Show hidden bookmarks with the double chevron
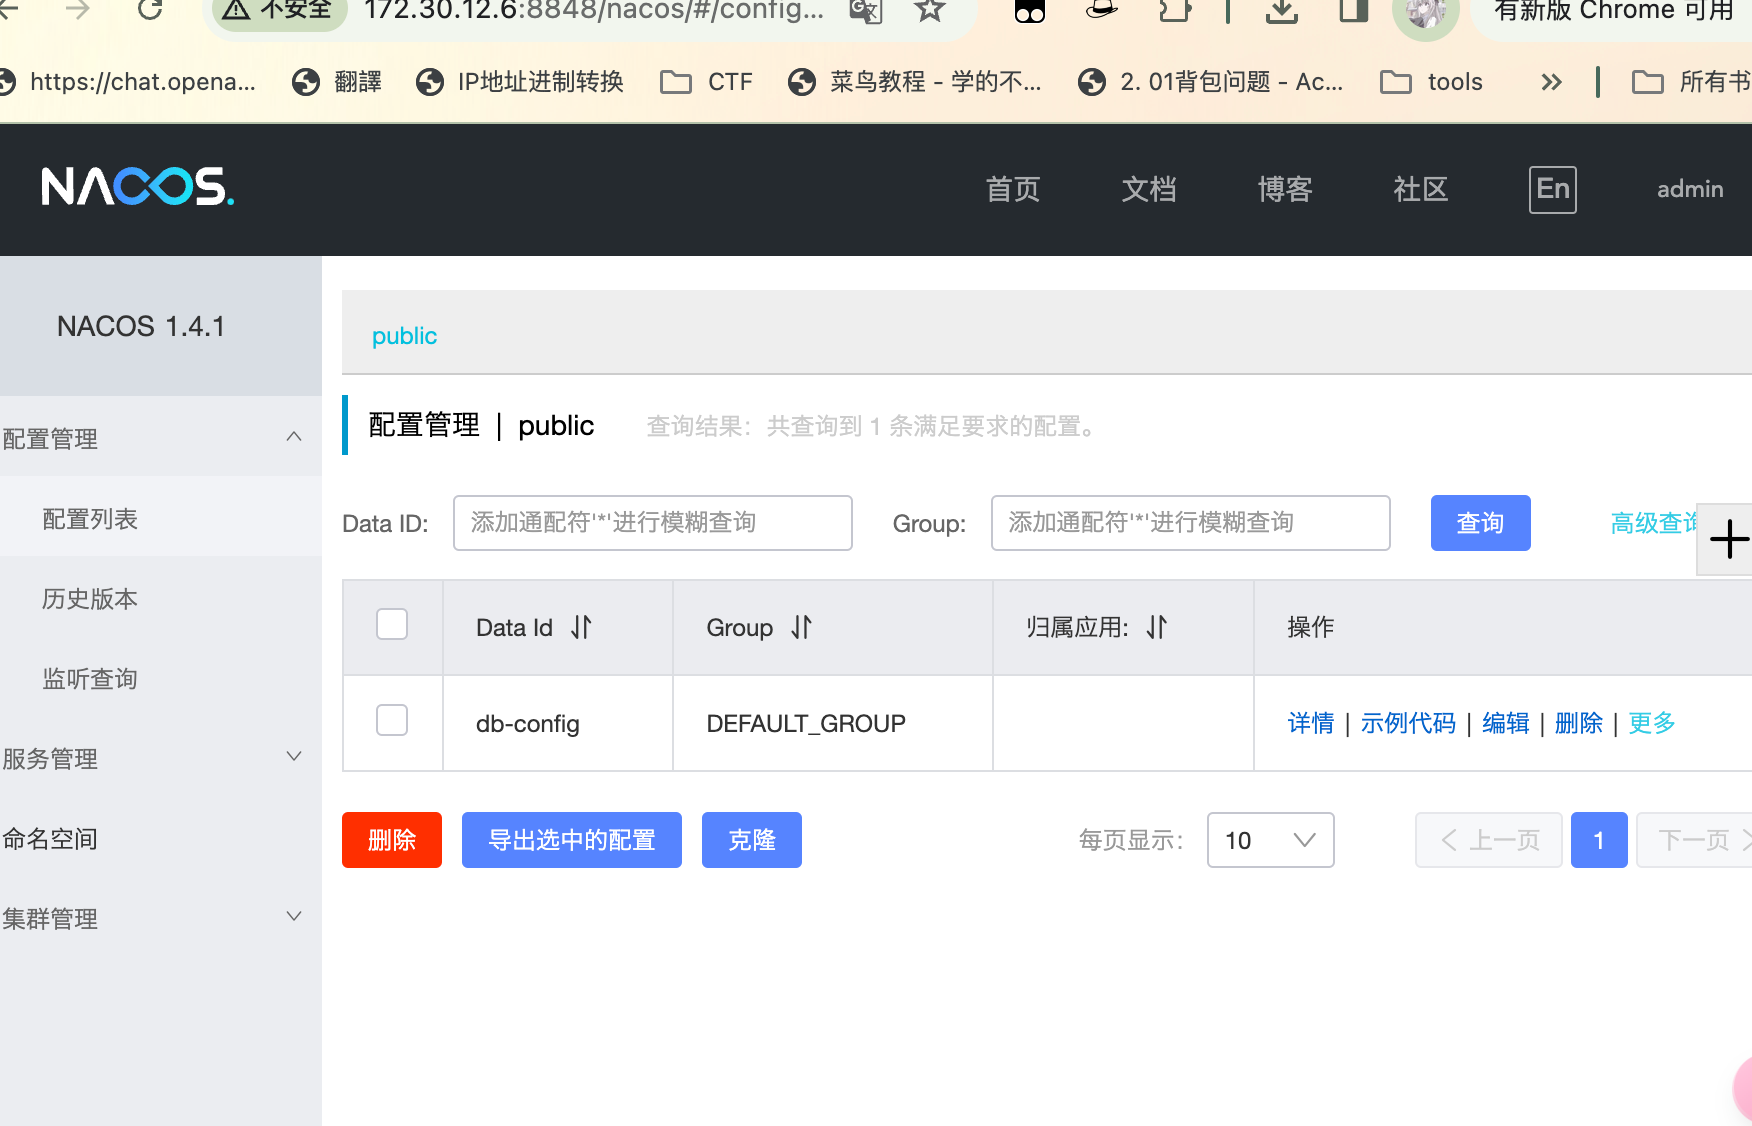Screen dimensions: 1752x1126 pos(1551,82)
